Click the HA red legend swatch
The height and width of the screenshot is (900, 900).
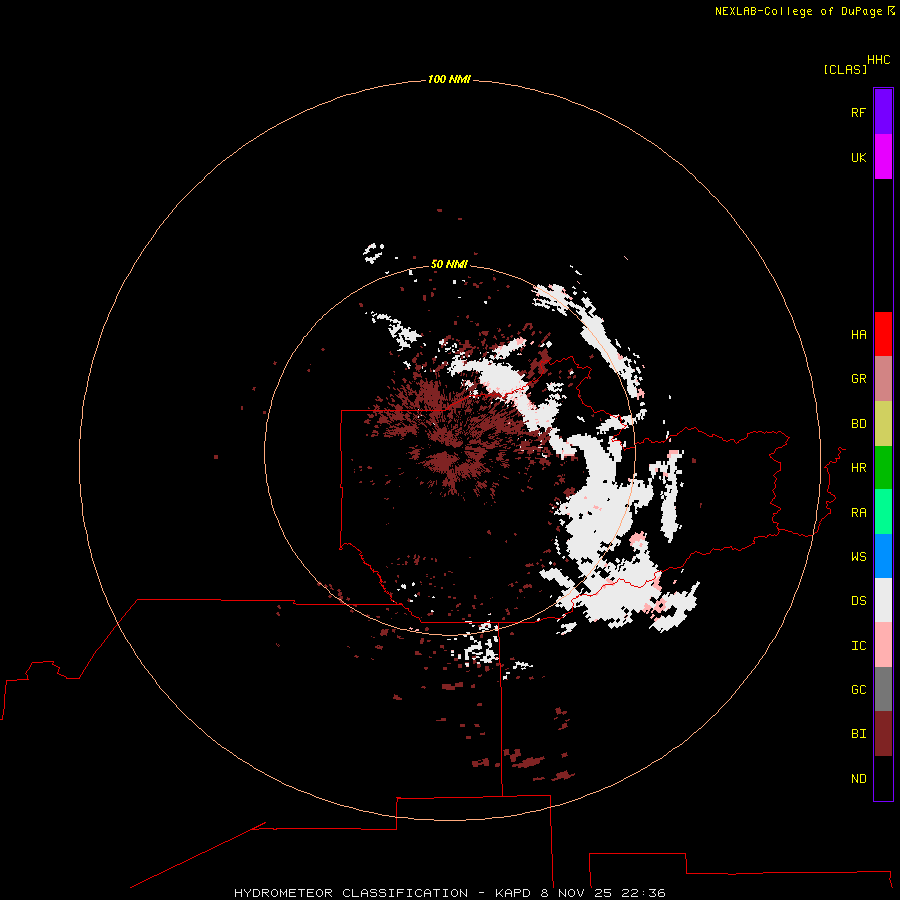click(x=883, y=334)
